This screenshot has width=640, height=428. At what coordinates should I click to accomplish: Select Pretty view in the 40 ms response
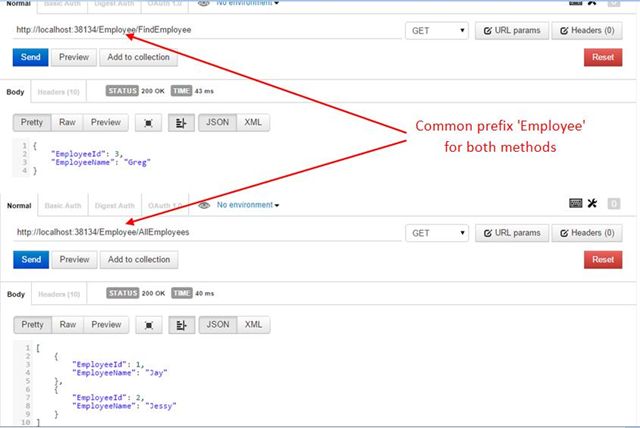click(32, 325)
